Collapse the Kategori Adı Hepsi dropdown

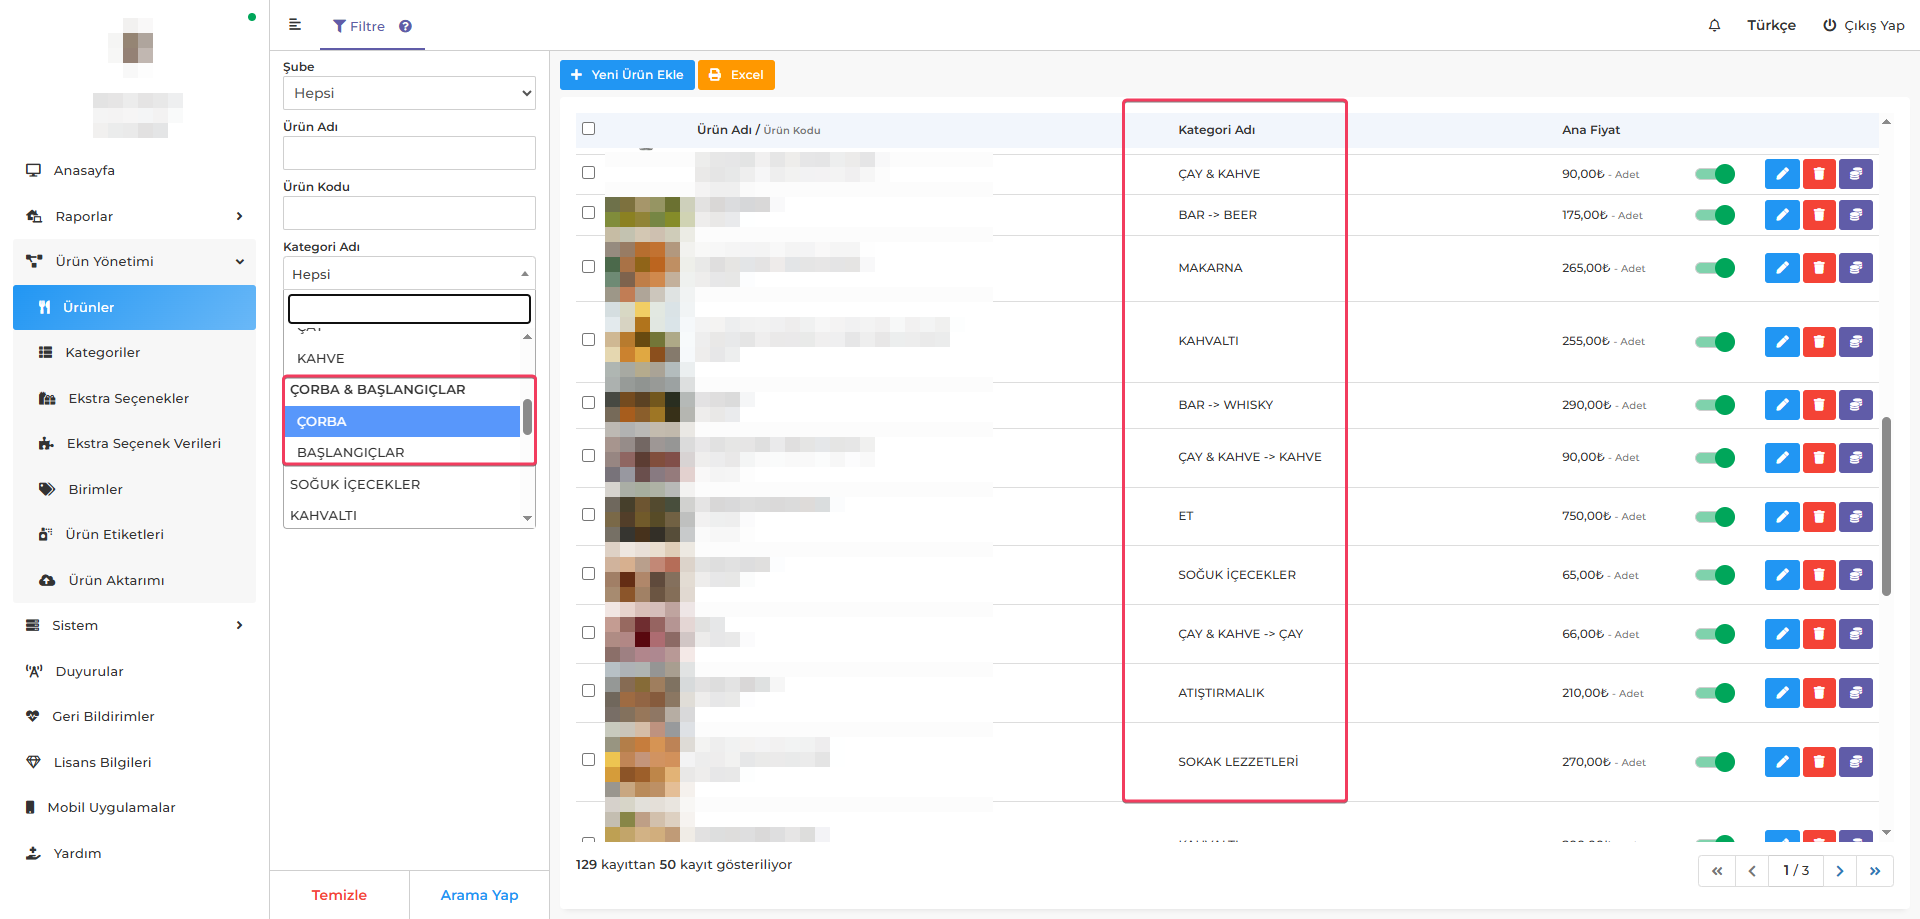click(x=409, y=274)
